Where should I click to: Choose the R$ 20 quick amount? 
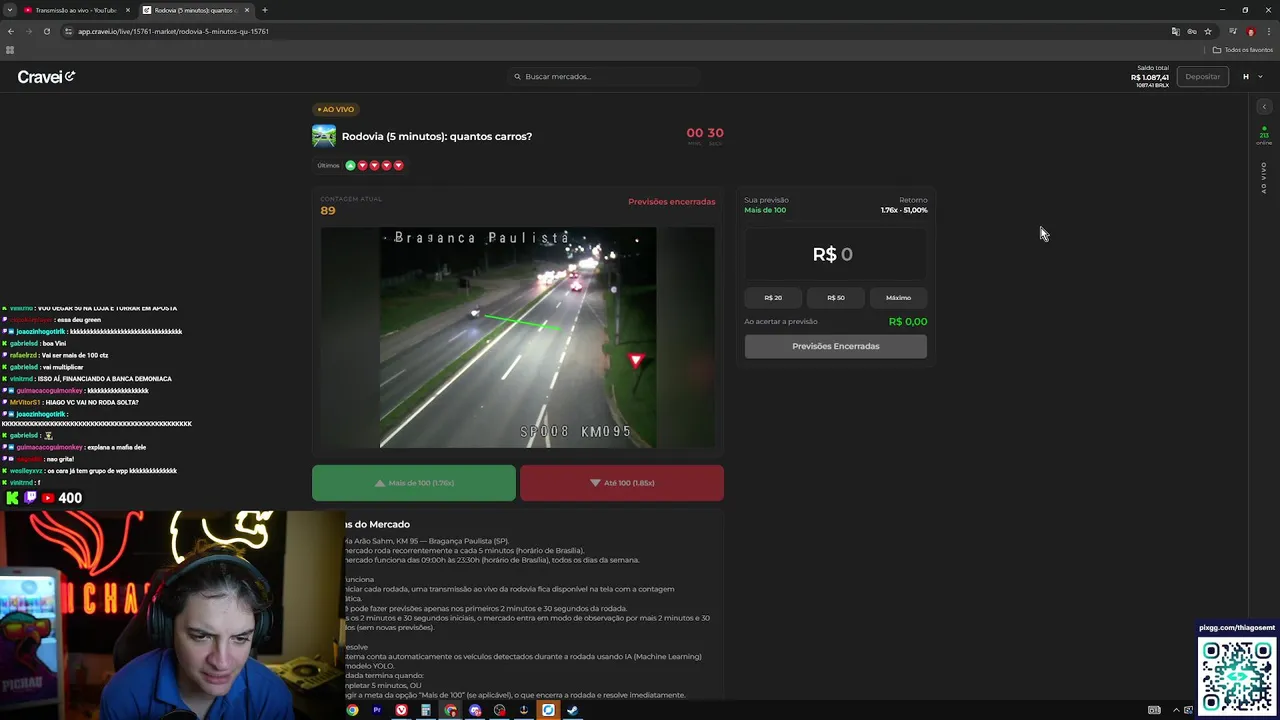[773, 298]
